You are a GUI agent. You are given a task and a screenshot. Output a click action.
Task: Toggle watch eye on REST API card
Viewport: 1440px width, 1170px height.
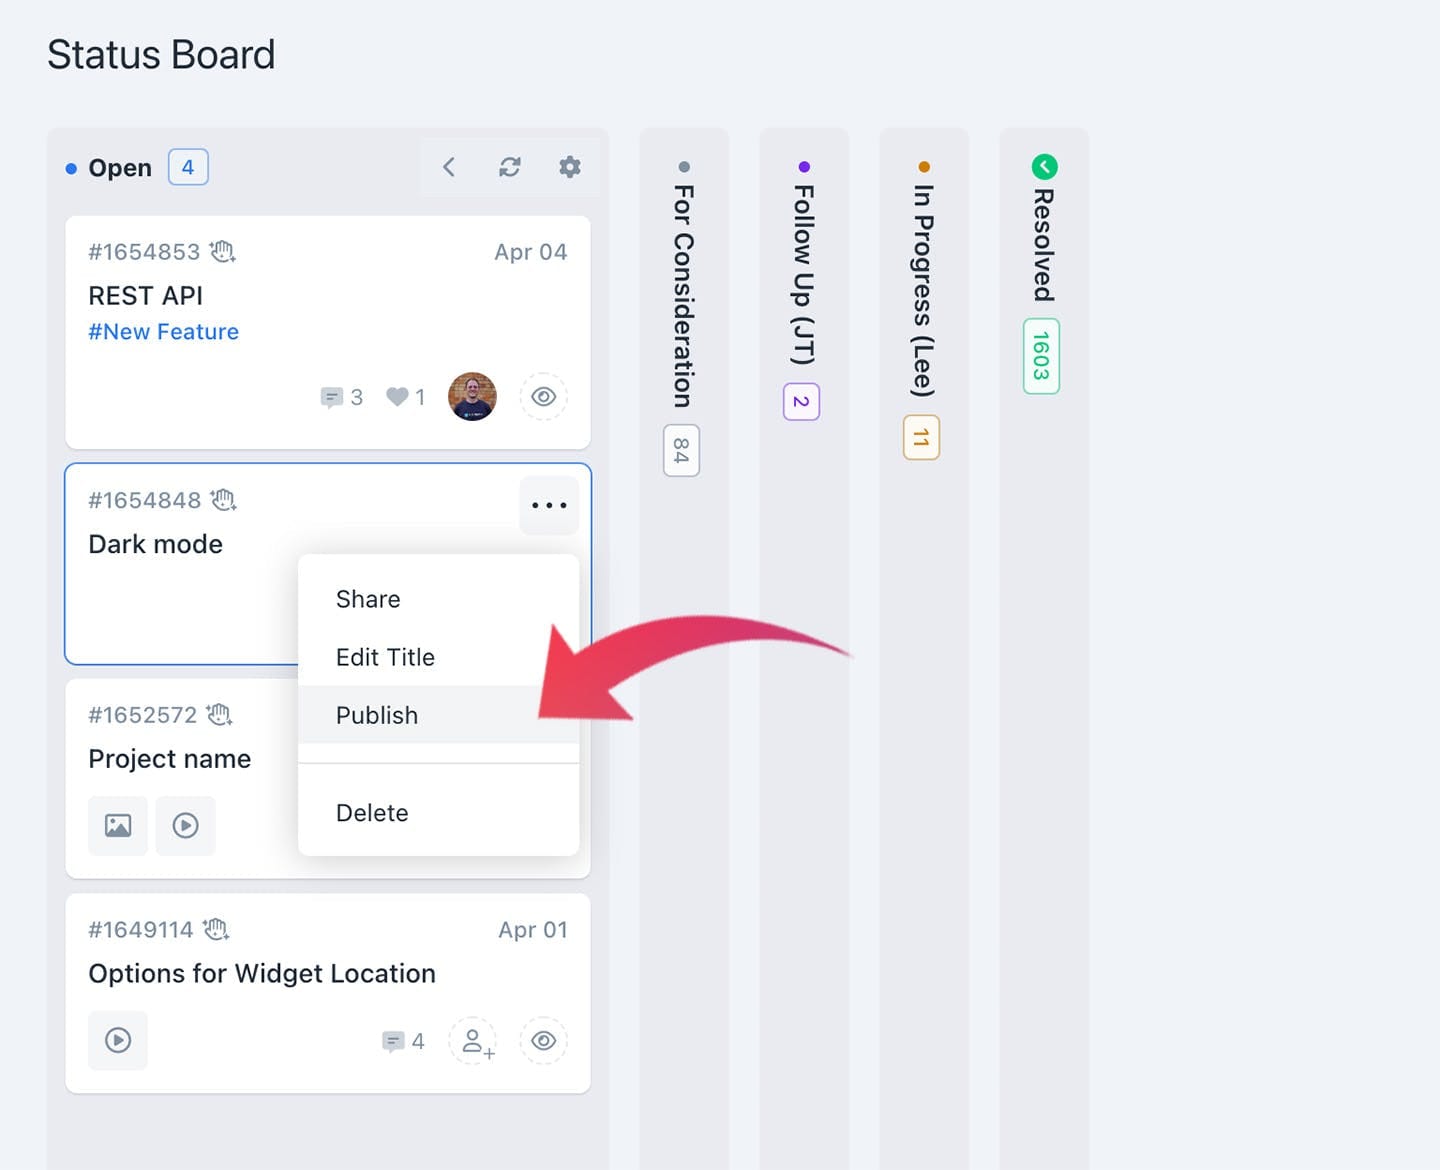543,397
